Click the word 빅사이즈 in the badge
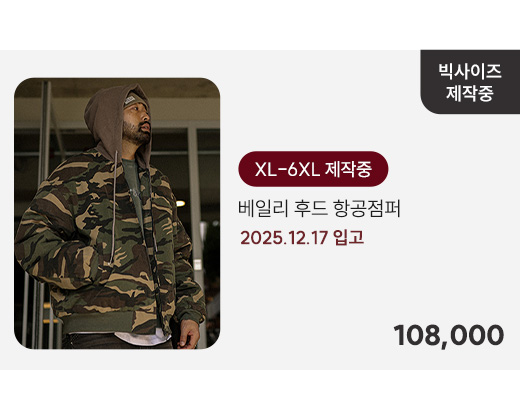This screenshot has width=520, height=420. (470, 71)
